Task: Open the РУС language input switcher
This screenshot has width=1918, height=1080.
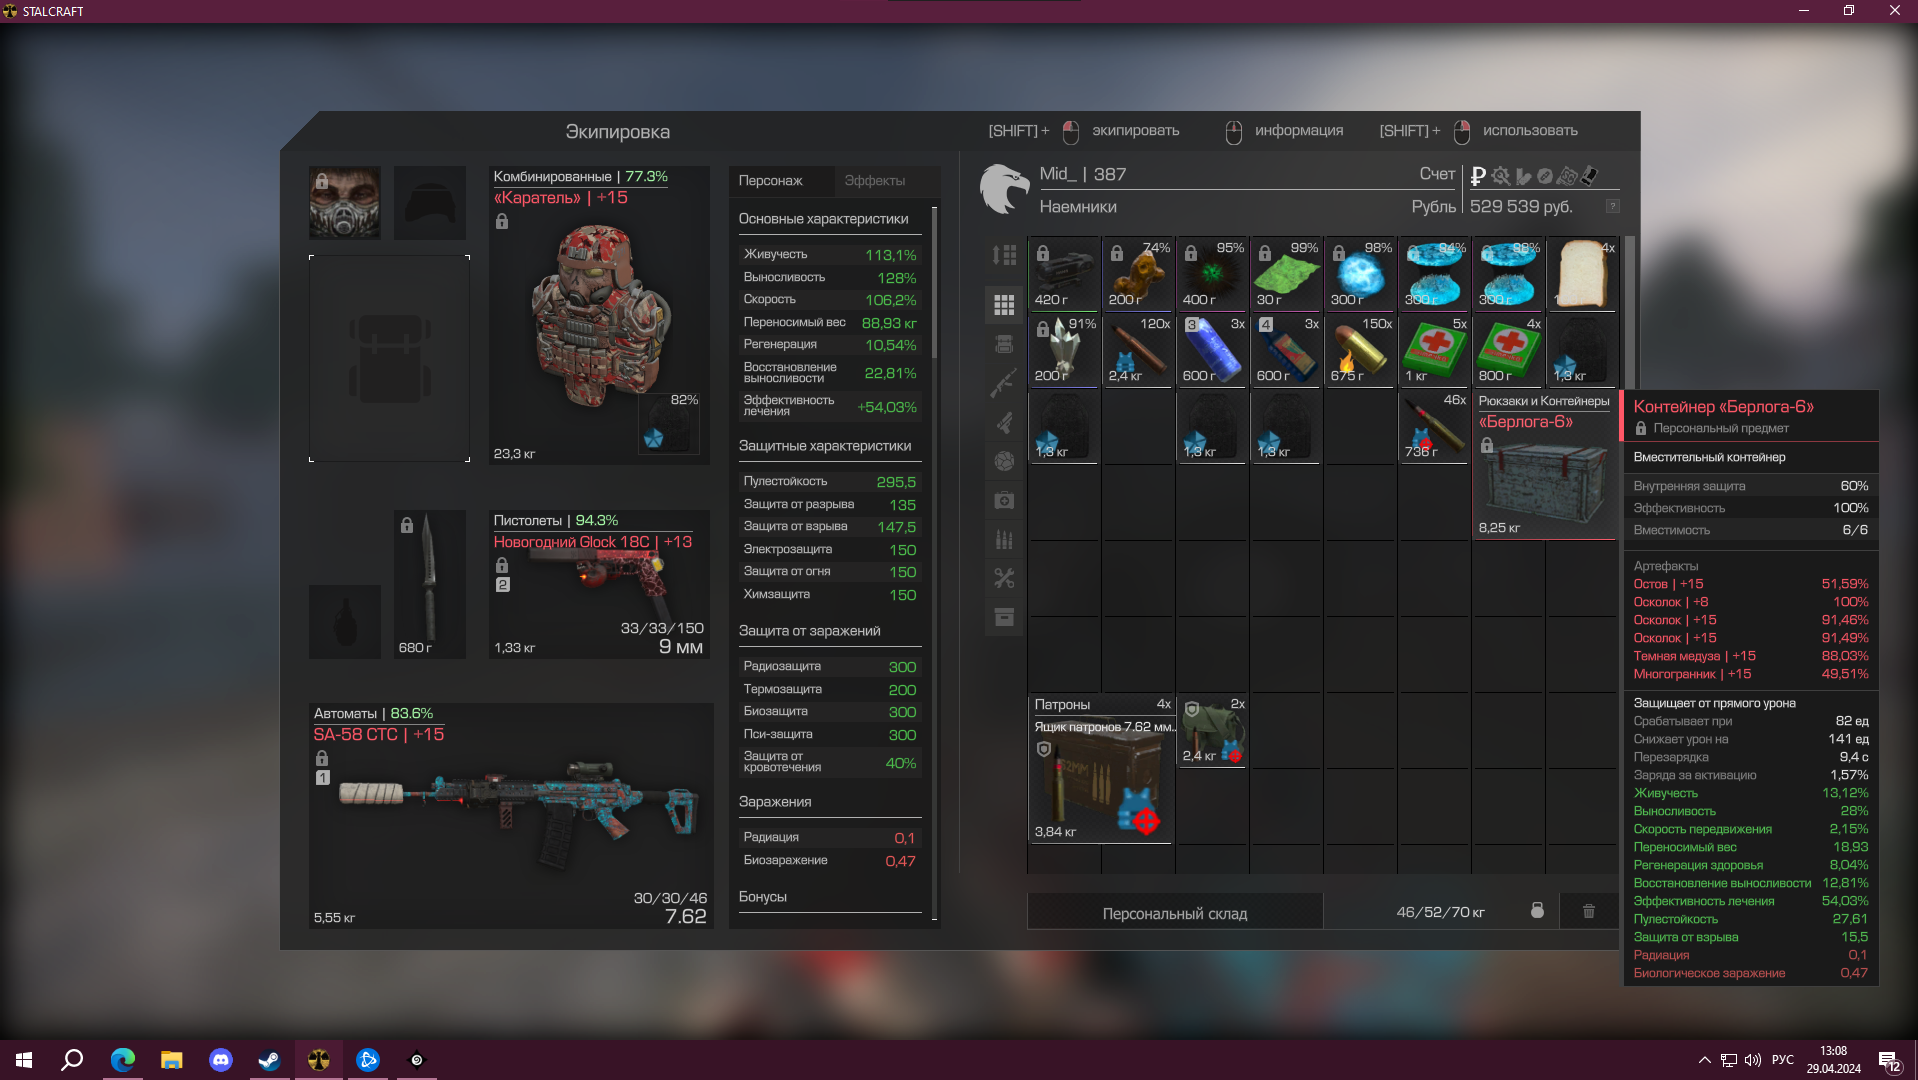Action: [1782, 1060]
